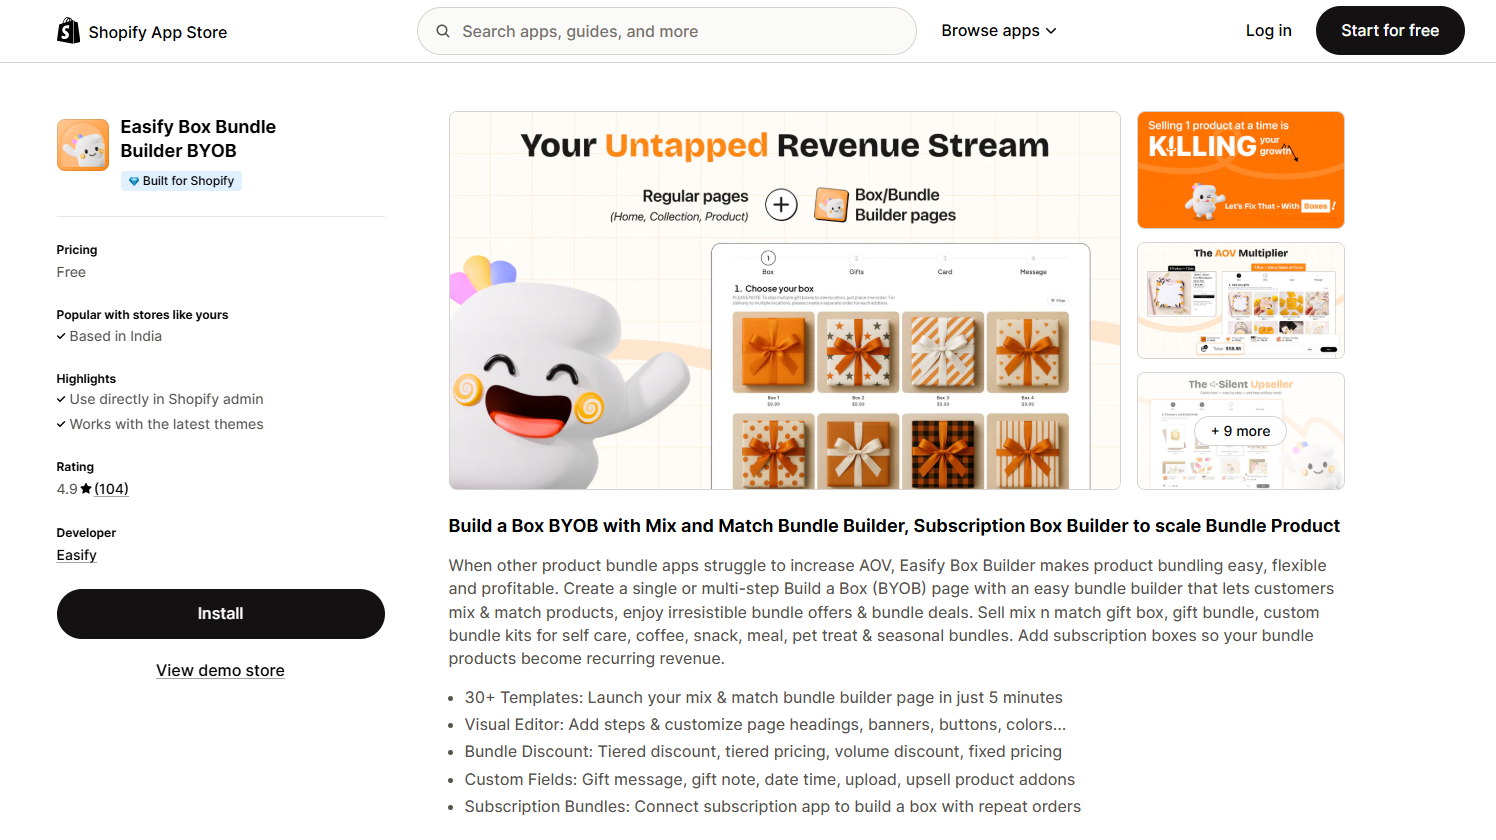Open The AOV Multiplier thumbnail

(x=1241, y=300)
